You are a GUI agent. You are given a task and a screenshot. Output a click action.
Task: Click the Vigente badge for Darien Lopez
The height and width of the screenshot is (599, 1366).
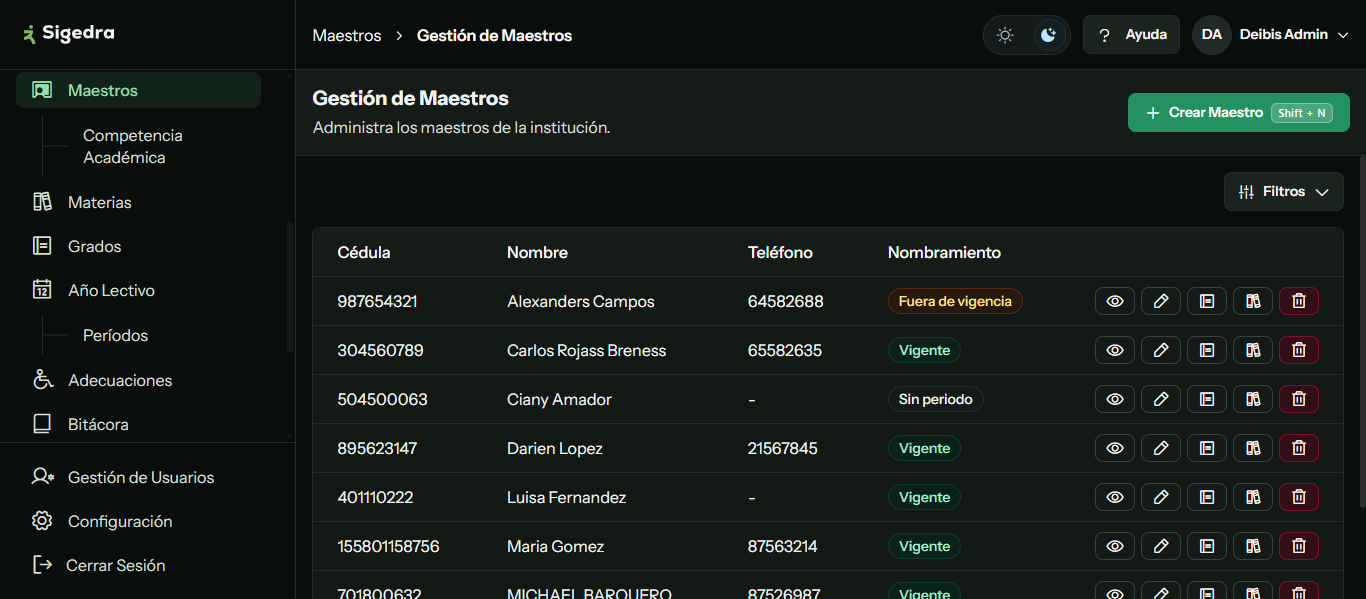coord(924,448)
